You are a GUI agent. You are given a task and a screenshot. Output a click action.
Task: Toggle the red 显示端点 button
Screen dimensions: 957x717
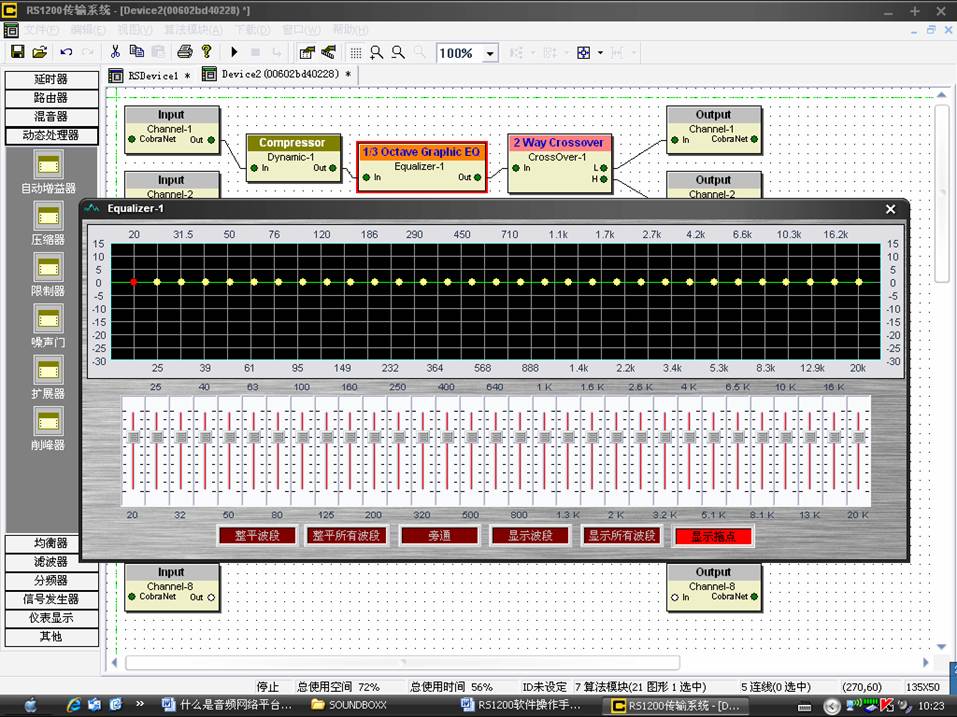pyautogui.click(x=712, y=536)
